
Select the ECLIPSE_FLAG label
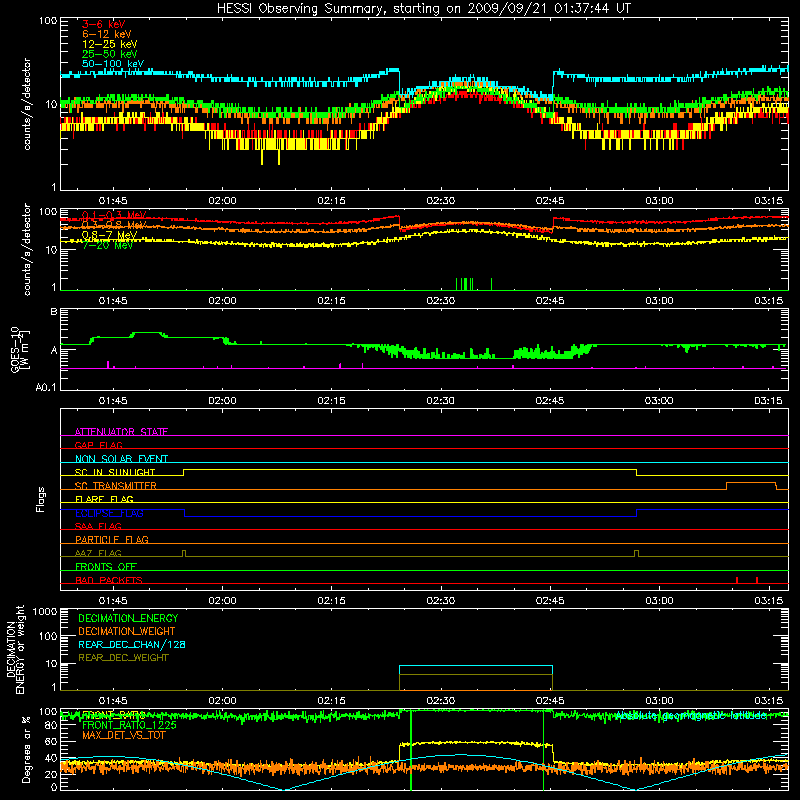pyautogui.click(x=109, y=513)
